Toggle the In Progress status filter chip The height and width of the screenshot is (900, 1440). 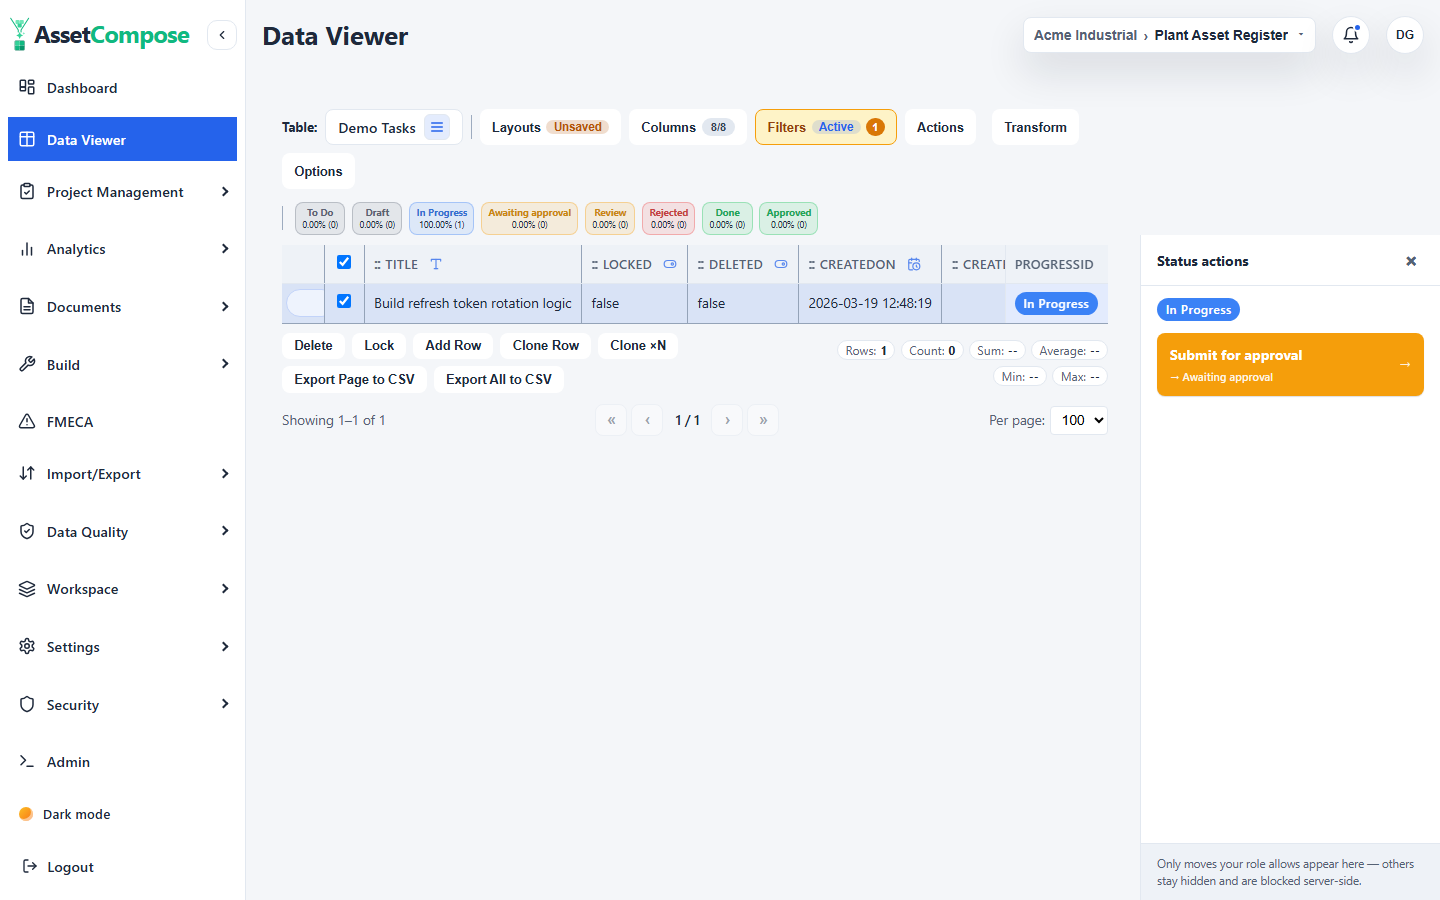click(441, 218)
